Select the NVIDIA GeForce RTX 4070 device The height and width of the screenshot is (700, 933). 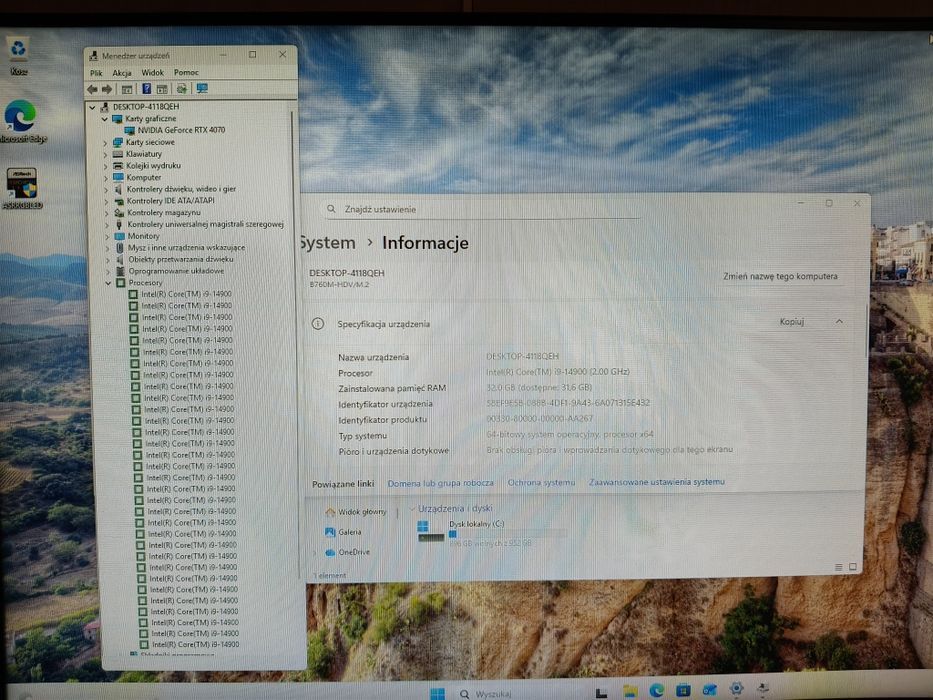(181, 130)
